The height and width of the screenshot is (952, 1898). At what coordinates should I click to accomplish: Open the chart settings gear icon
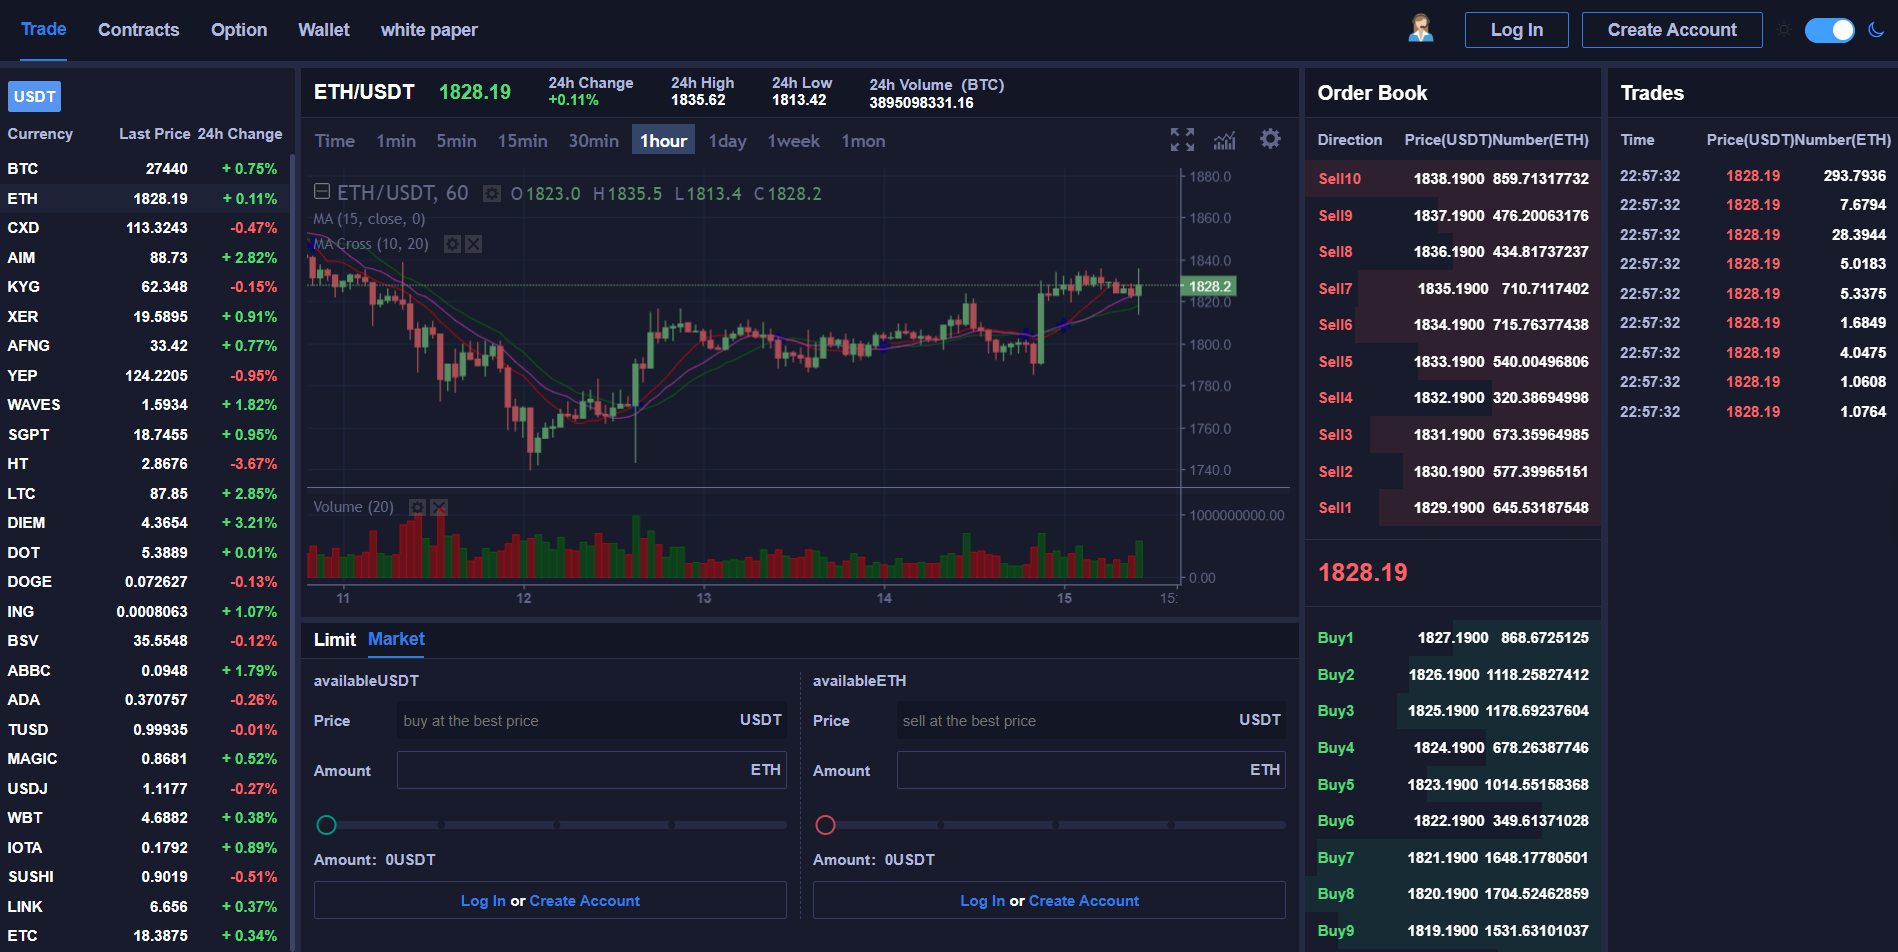1270,139
